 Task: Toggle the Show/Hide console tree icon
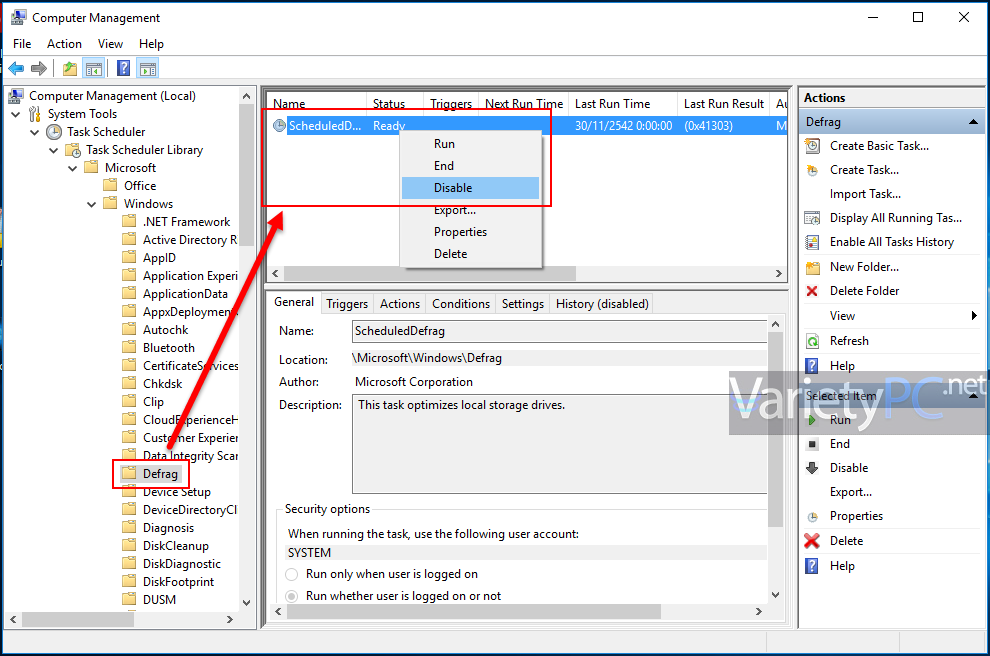coord(93,67)
